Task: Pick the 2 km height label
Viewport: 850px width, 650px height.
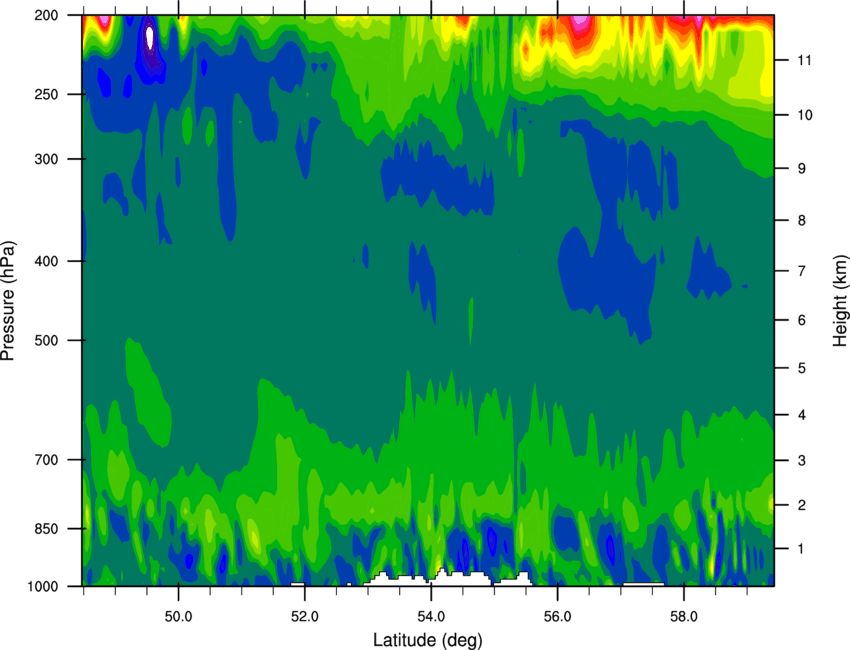Action: (801, 505)
